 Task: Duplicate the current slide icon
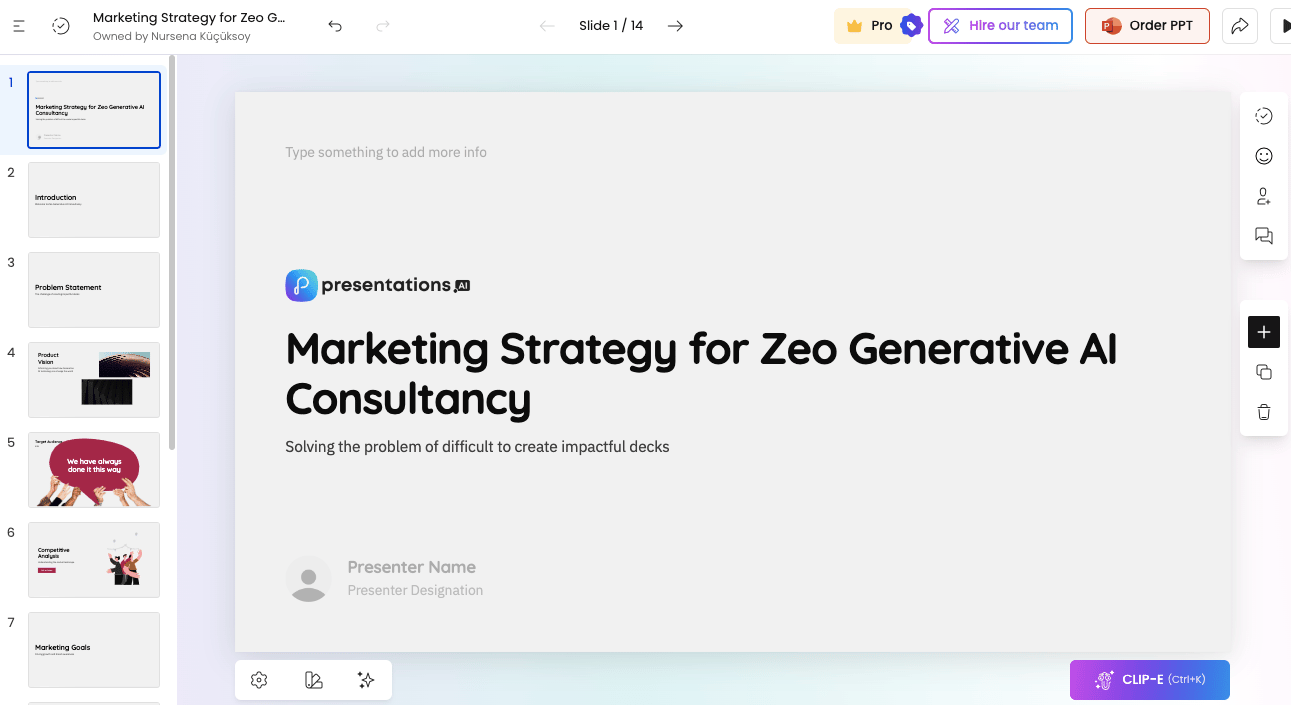(x=1264, y=372)
